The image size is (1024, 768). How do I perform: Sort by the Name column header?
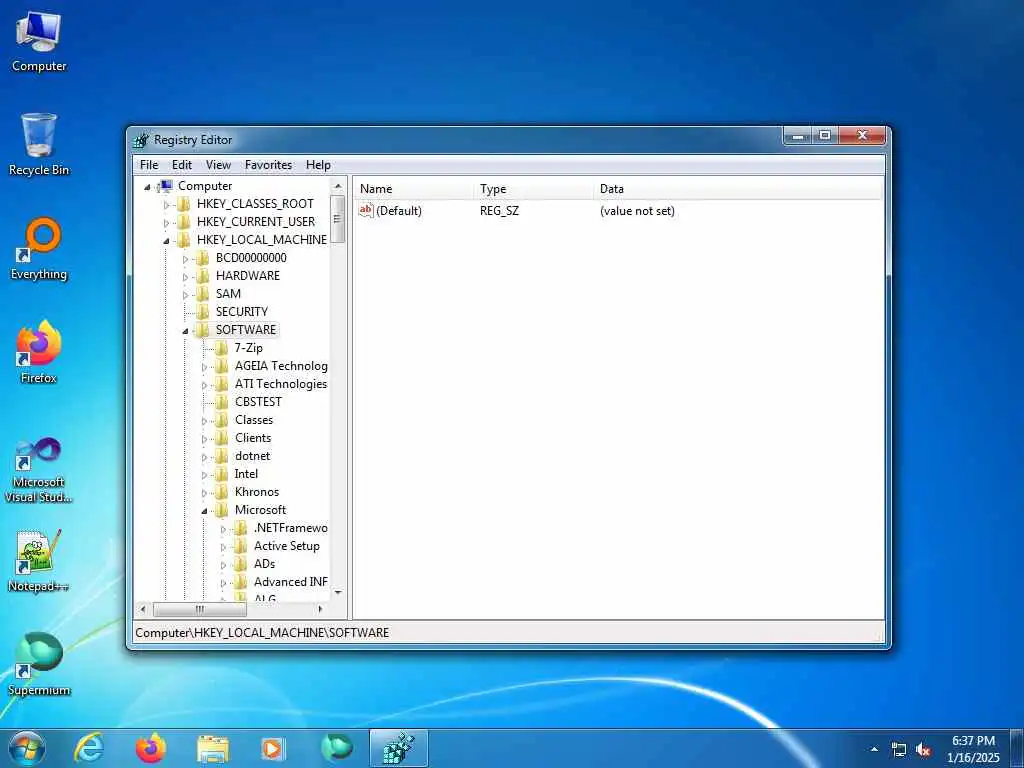point(414,189)
